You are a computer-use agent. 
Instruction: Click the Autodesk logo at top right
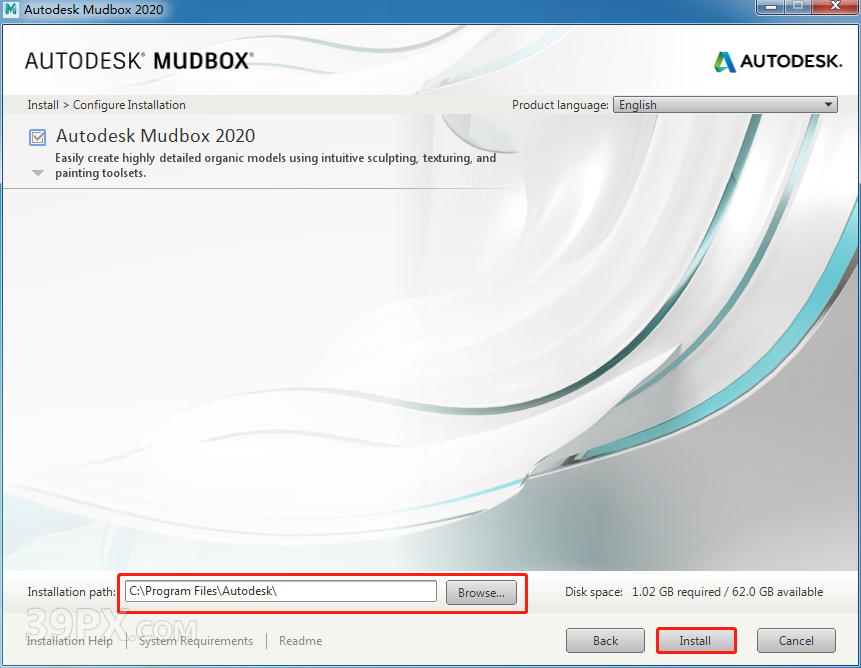point(777,61)
